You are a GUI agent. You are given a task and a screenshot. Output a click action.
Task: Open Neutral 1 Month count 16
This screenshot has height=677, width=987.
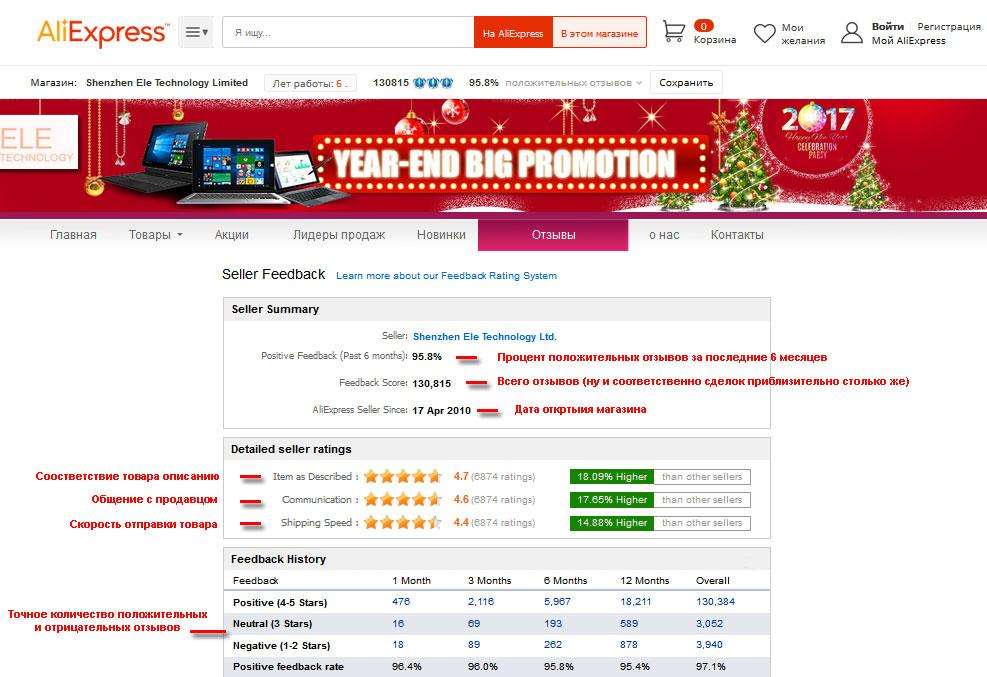[398, 624]
